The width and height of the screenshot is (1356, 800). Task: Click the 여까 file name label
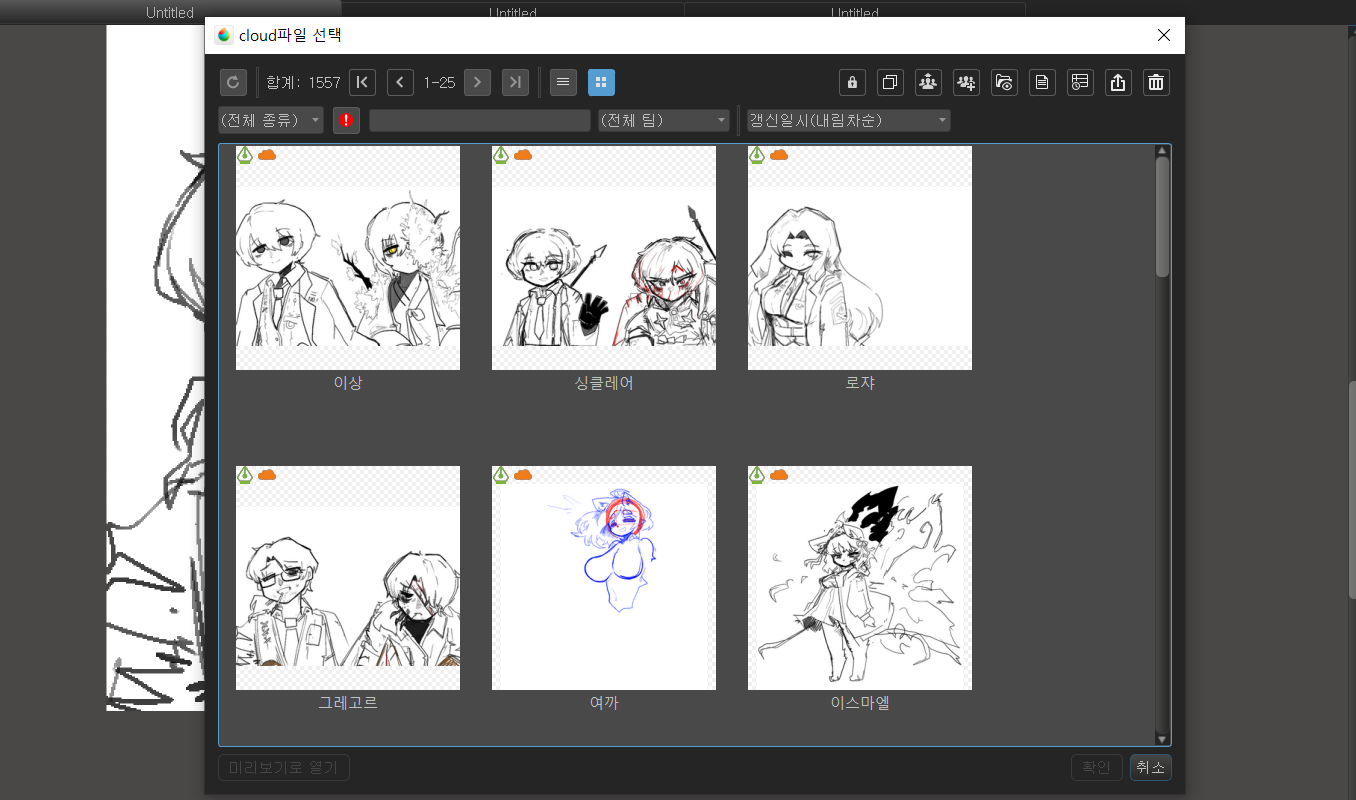604,702
